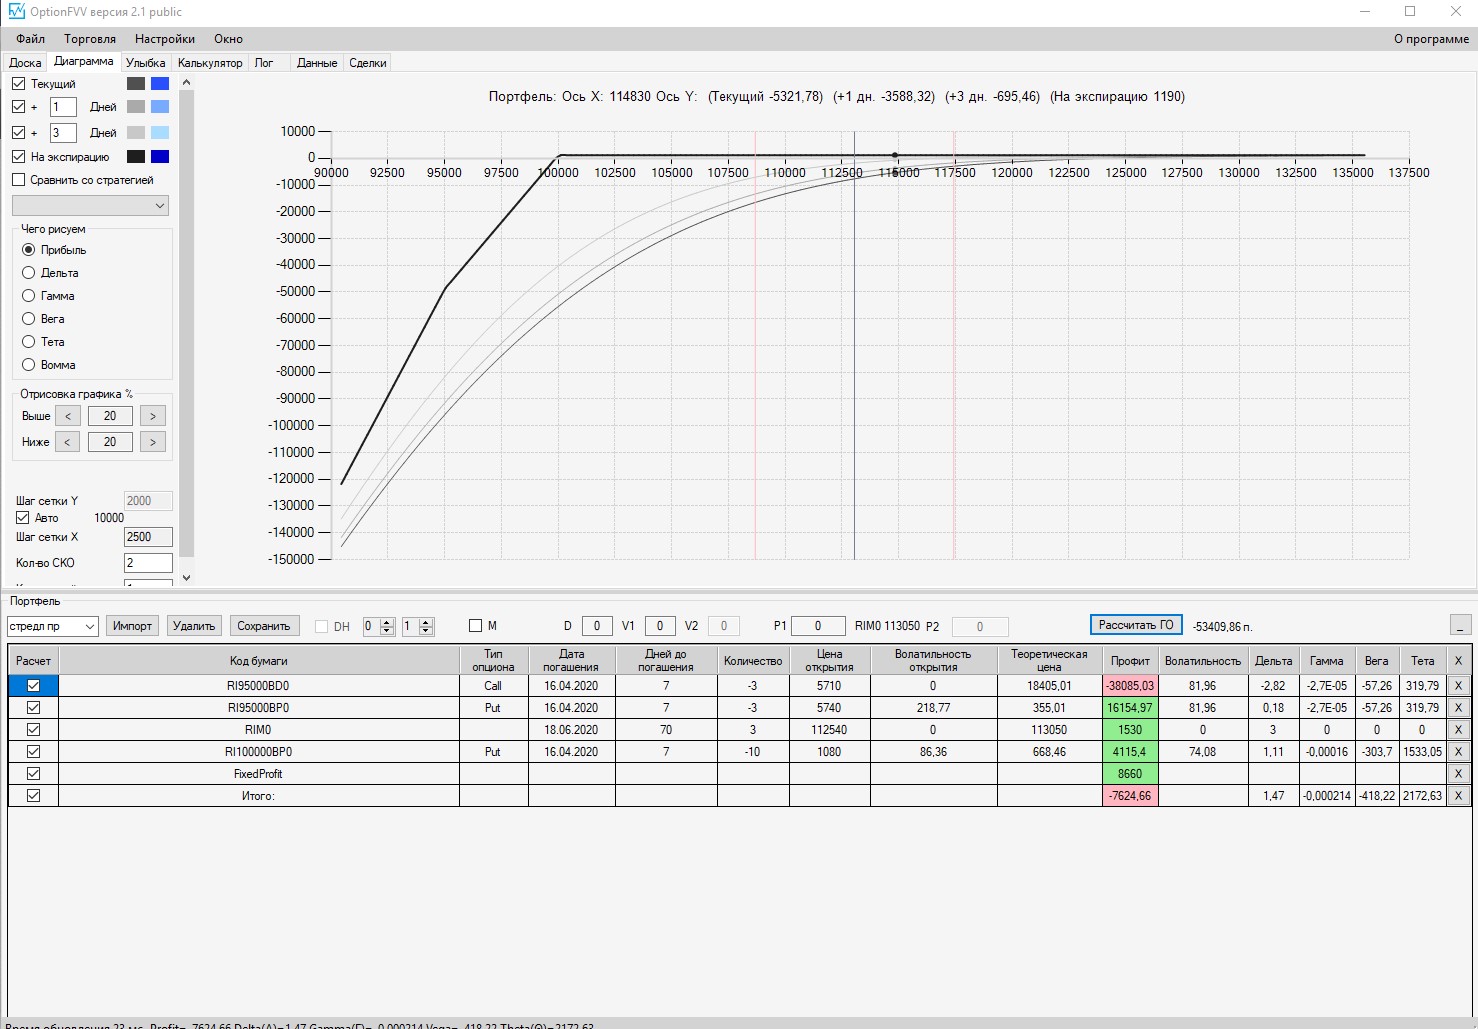The width and height of the screenshot is (1478, 1029).
Task: Pick the blue second swatch for Текущий
Action: tap(160, 84)
